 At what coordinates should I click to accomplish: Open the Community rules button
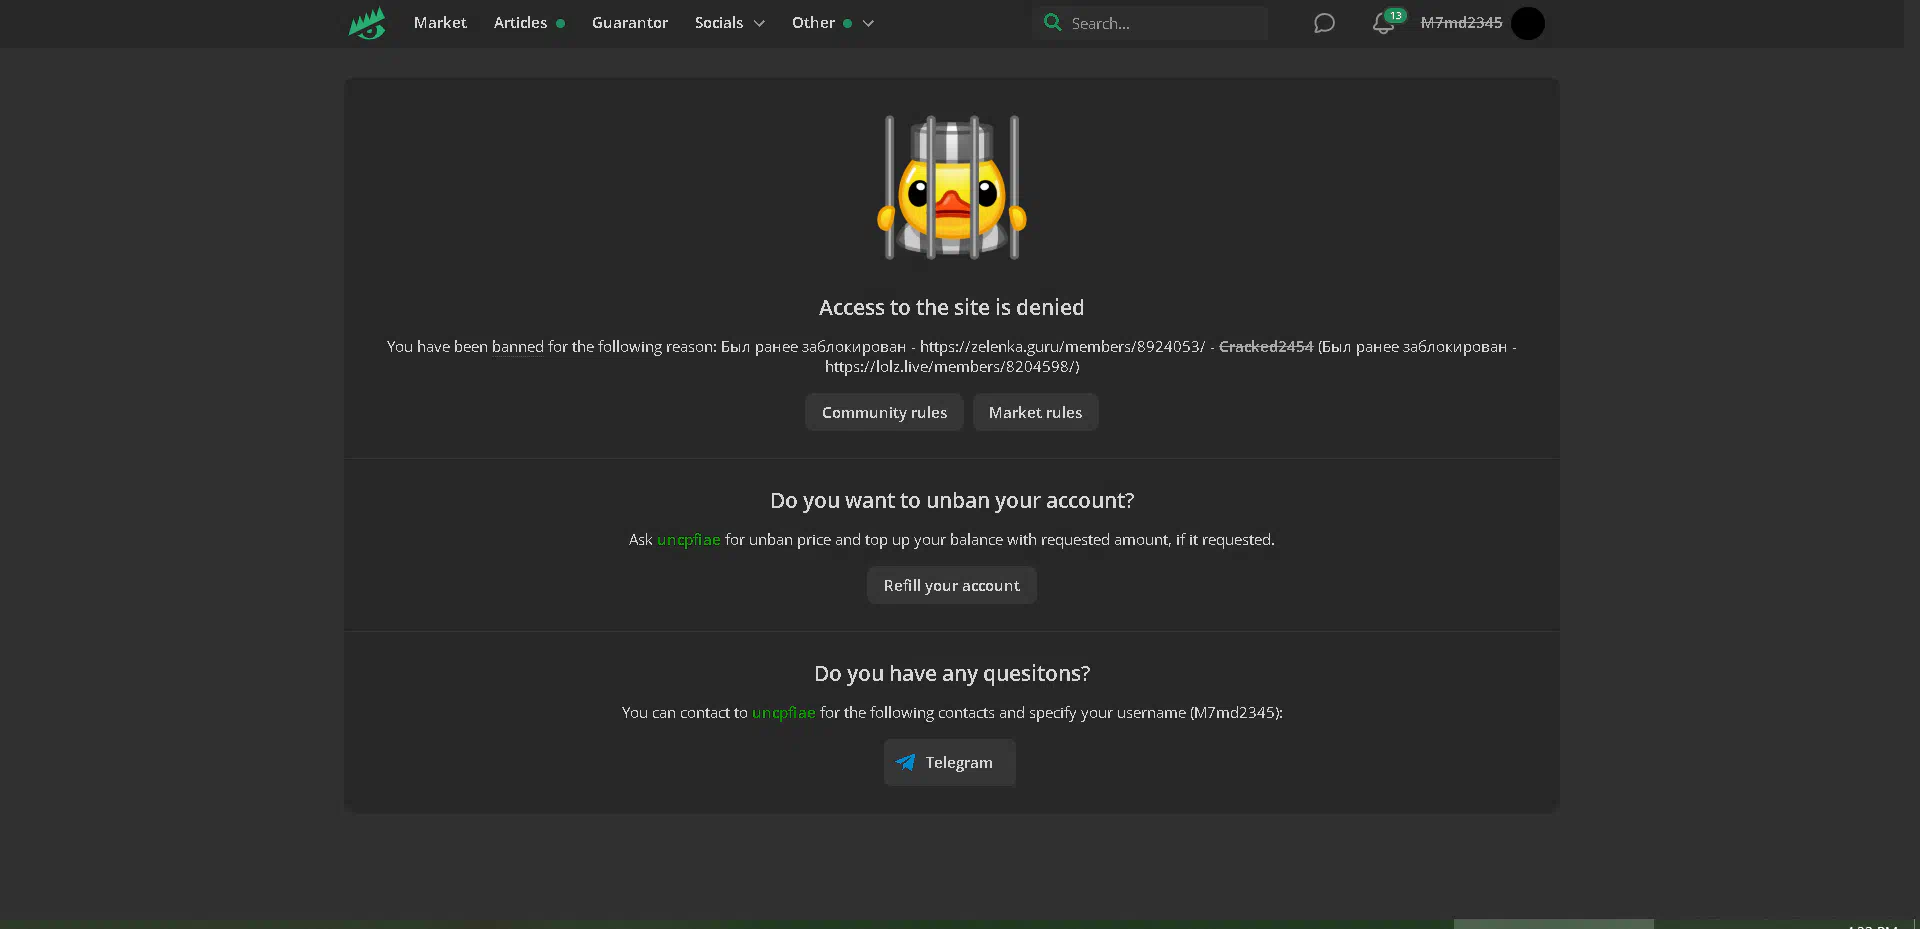point(884,412)
